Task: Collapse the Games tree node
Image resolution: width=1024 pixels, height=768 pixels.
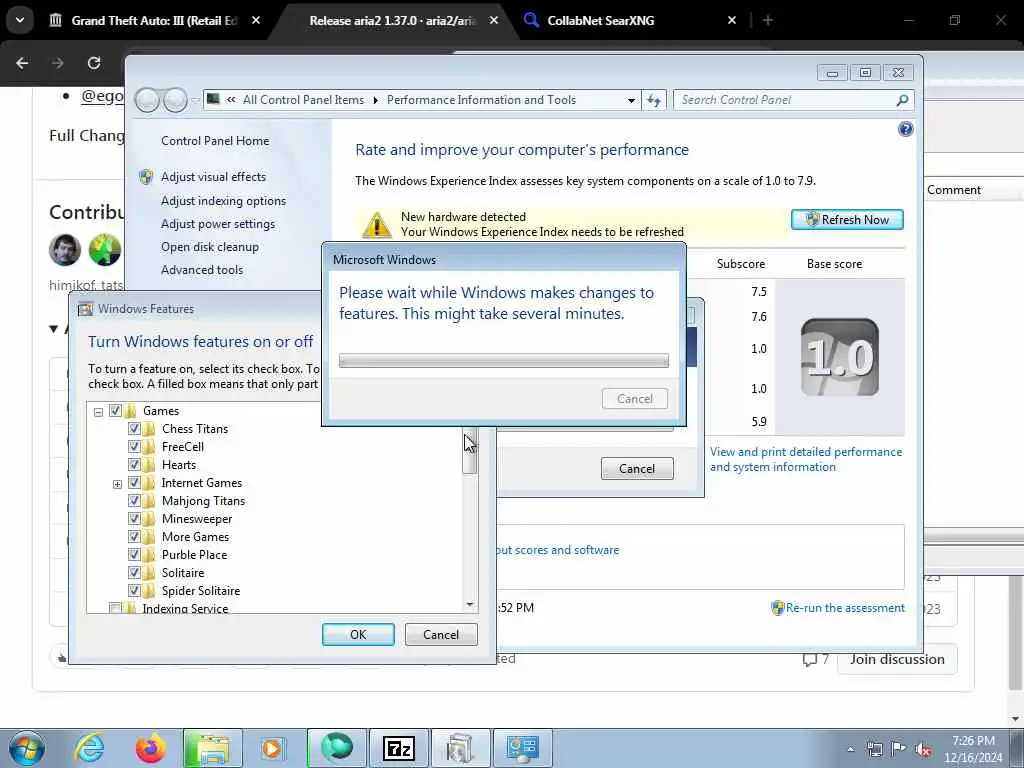Action: click(x=98, y=411)
